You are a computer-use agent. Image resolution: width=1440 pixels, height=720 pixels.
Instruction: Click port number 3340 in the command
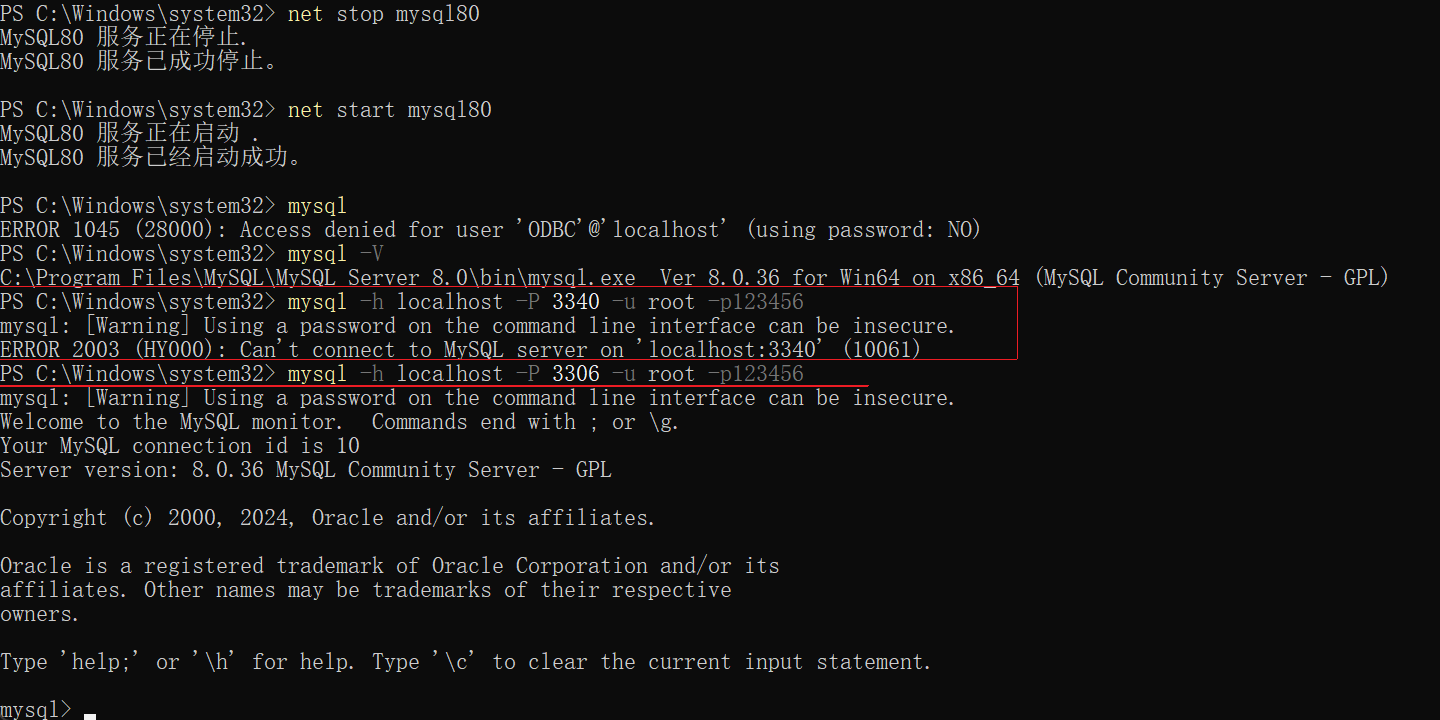[x=575, y=302]
